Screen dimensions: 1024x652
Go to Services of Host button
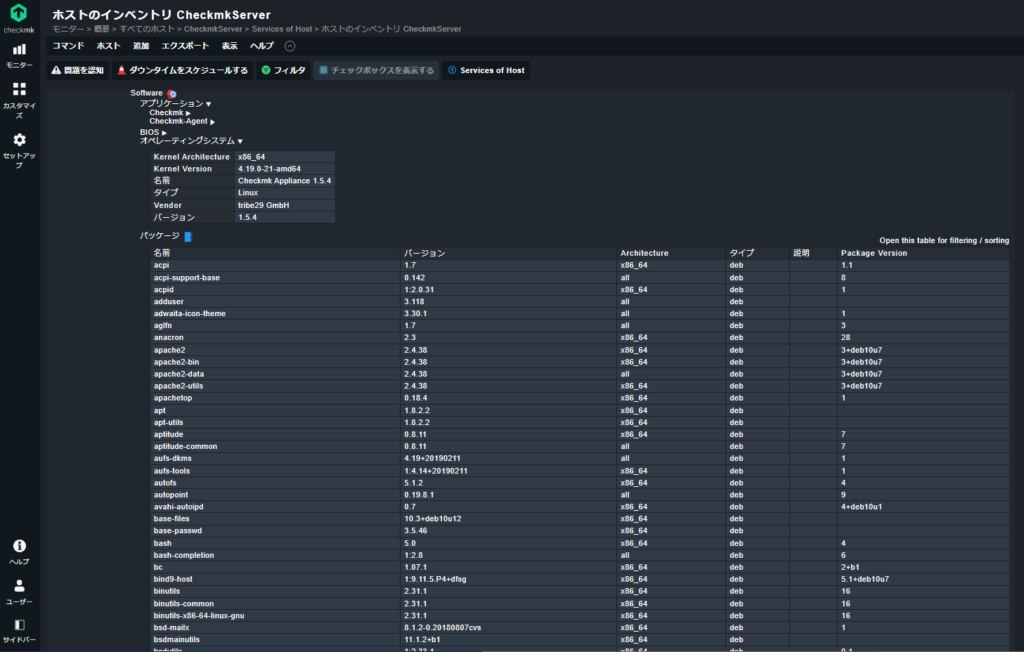coord(486,71)
